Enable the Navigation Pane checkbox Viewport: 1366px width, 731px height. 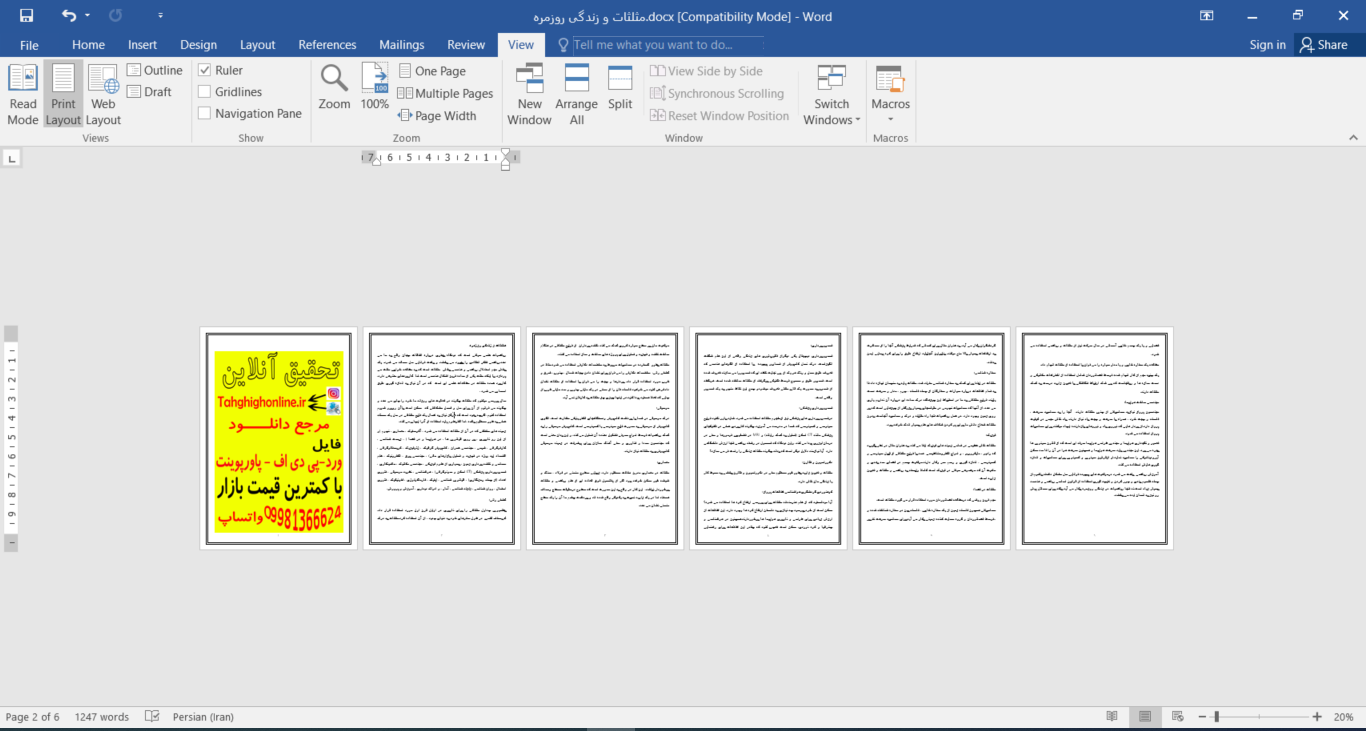[205, 114]
